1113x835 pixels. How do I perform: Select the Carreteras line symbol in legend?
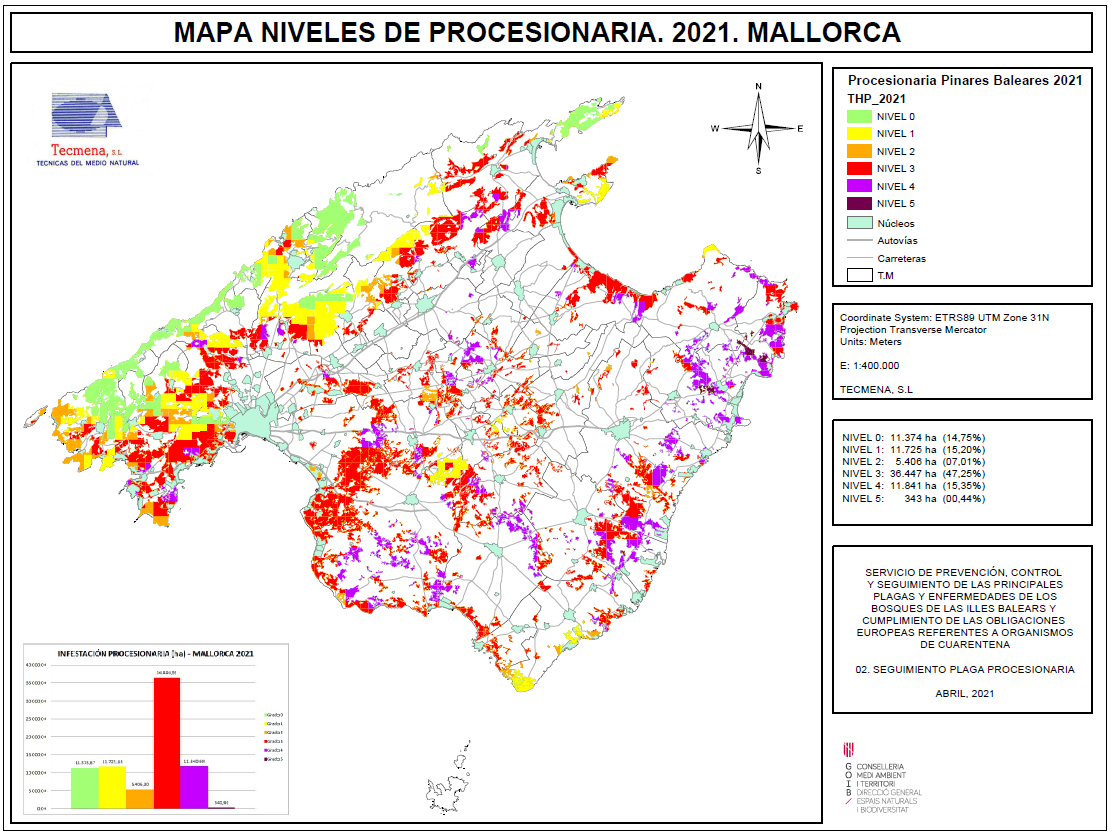point(859,258)
